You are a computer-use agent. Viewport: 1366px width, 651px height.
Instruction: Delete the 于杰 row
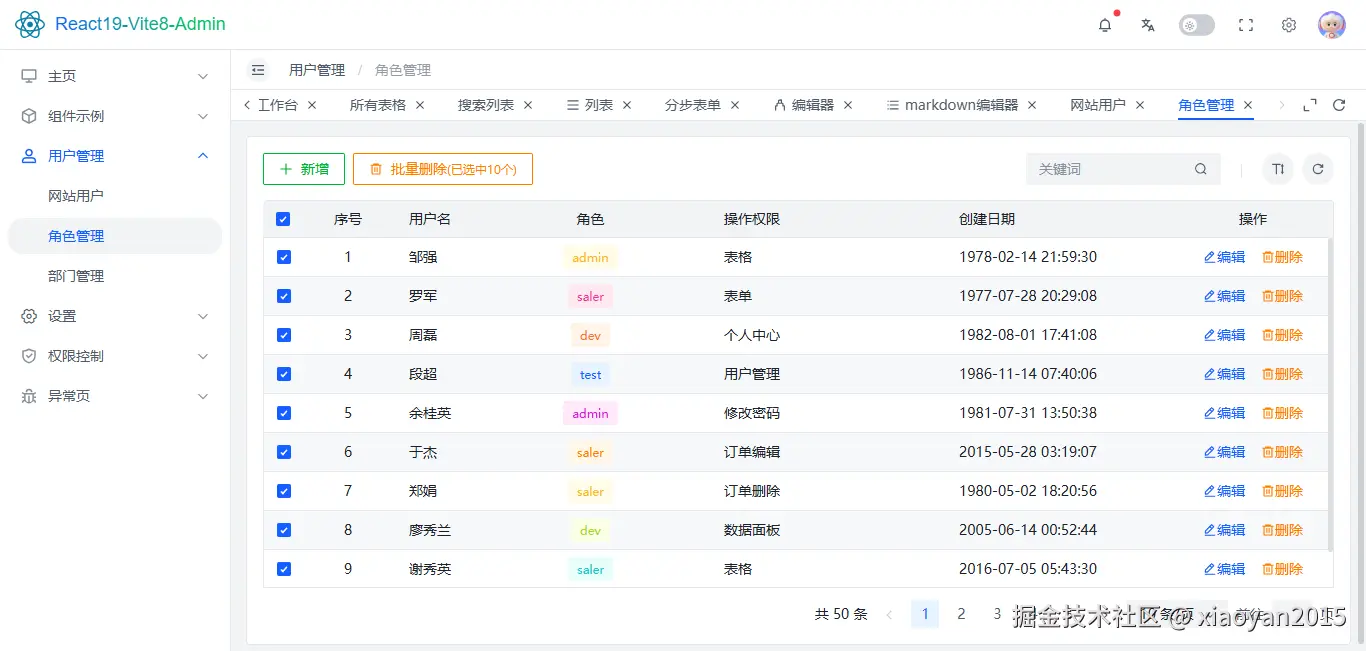(x=1283, y=452)
